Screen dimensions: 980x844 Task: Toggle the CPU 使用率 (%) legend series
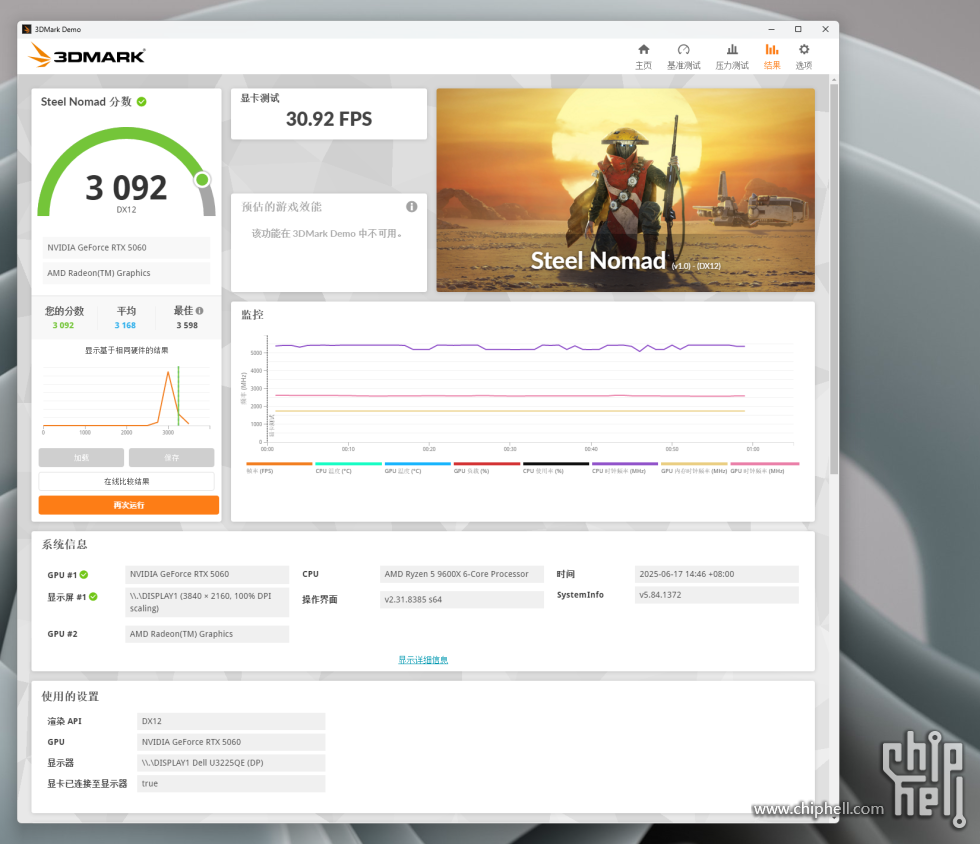click(x=556, y=468)
